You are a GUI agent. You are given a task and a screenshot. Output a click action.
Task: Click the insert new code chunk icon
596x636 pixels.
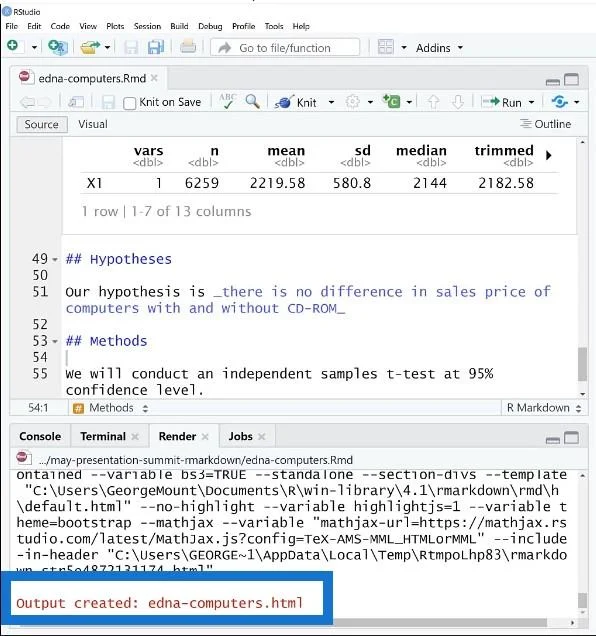(391, 101)
